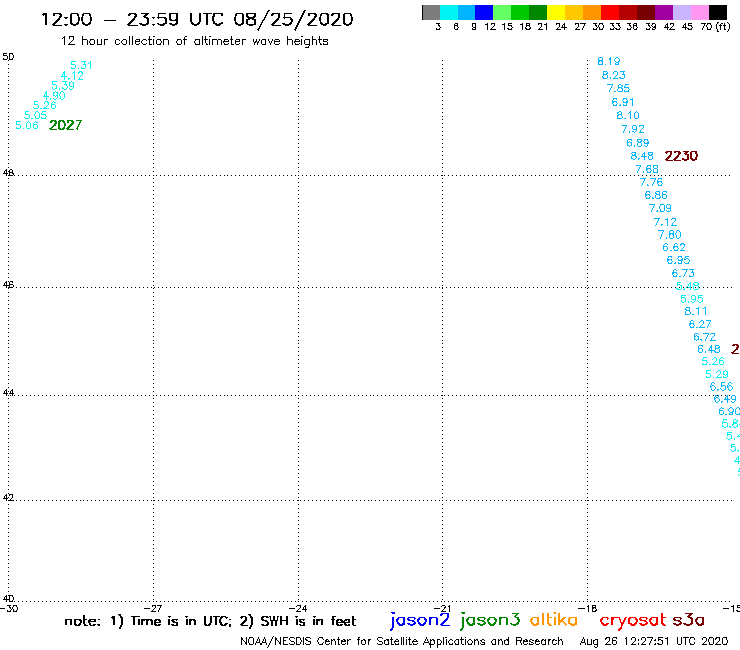Click the NOAA/NESDIS Center credit line
The image size is (740, 650).
click(402, 642)
